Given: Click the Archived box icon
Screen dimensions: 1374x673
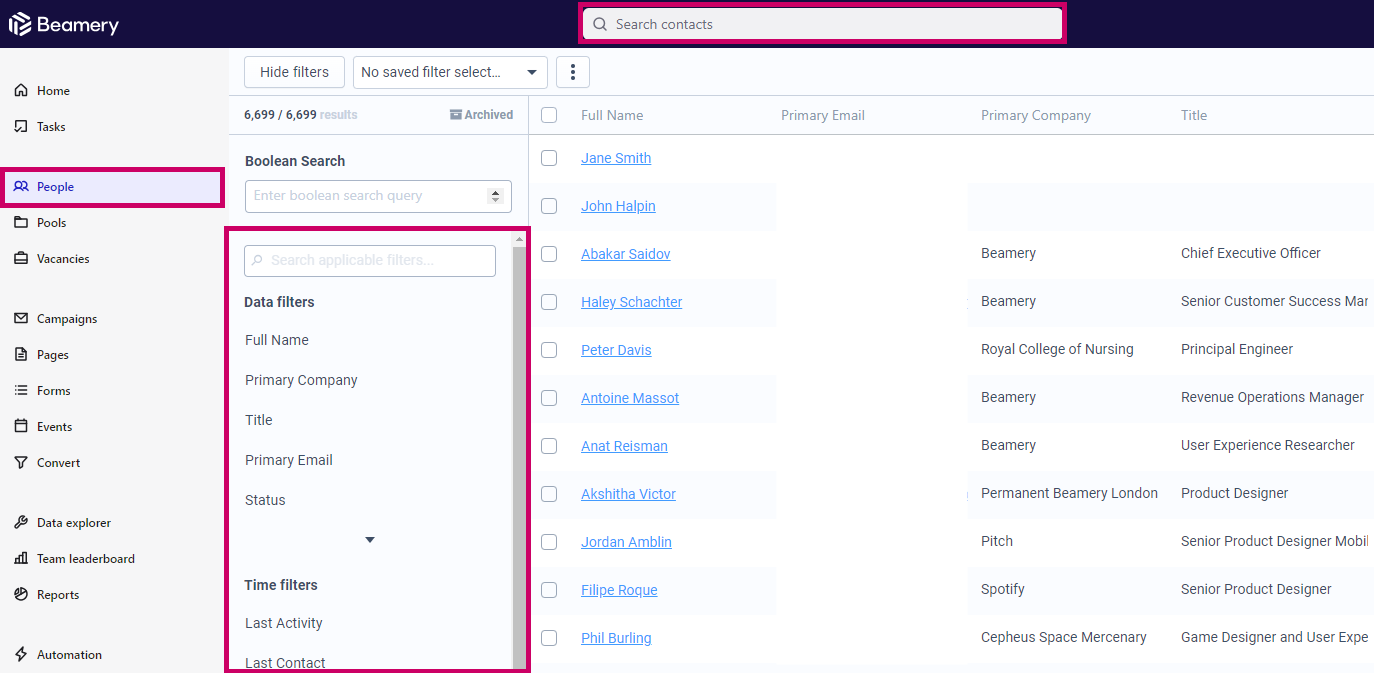Looking at the screenshot, I should pyautogui.click(x=455, y=115).
